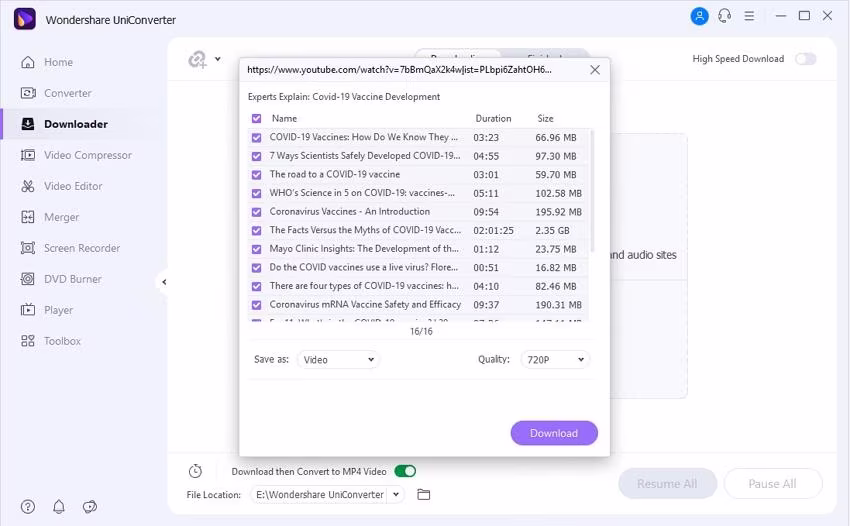Collapse the sidebar with arrow handle
850x526 pixels.
point(163,282)
